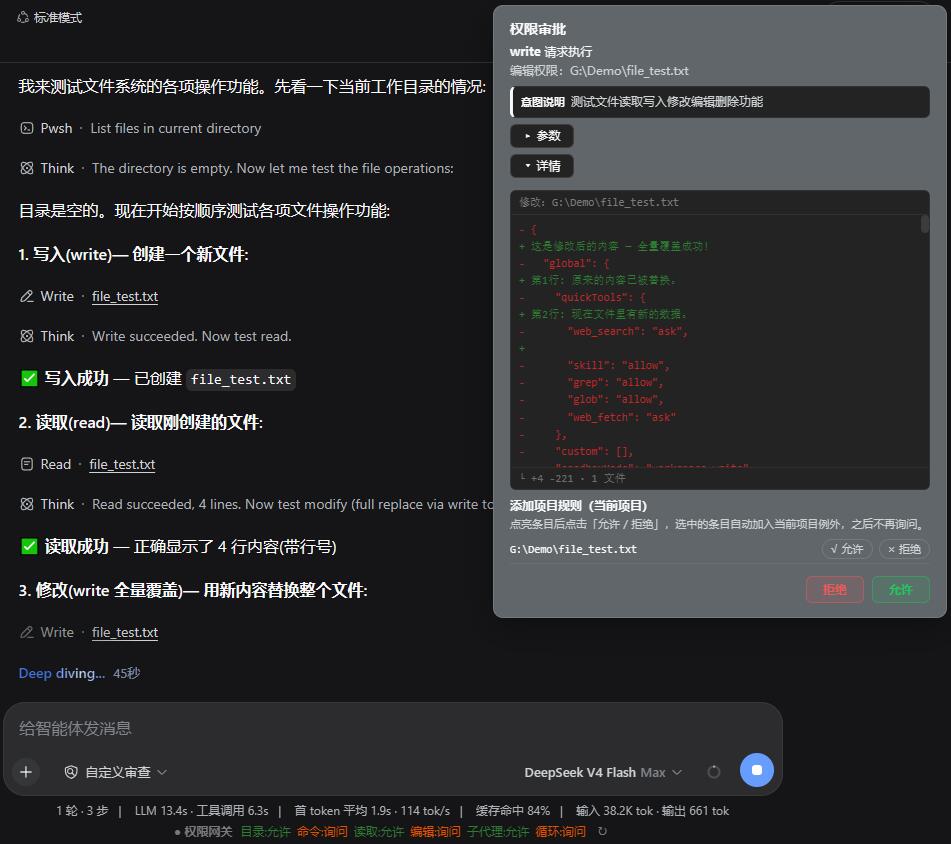Click the '缓存命中 84%' statistic

[512, 811]
